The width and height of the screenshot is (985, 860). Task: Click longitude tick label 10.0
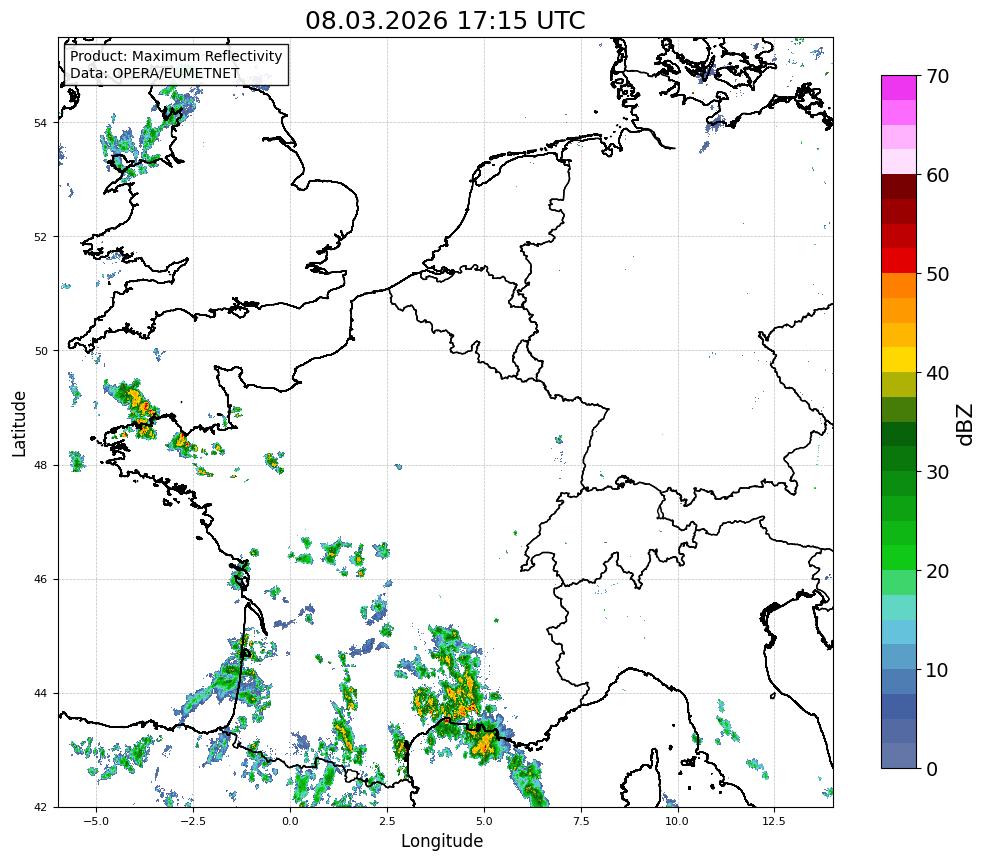click(x=677, y=821)
